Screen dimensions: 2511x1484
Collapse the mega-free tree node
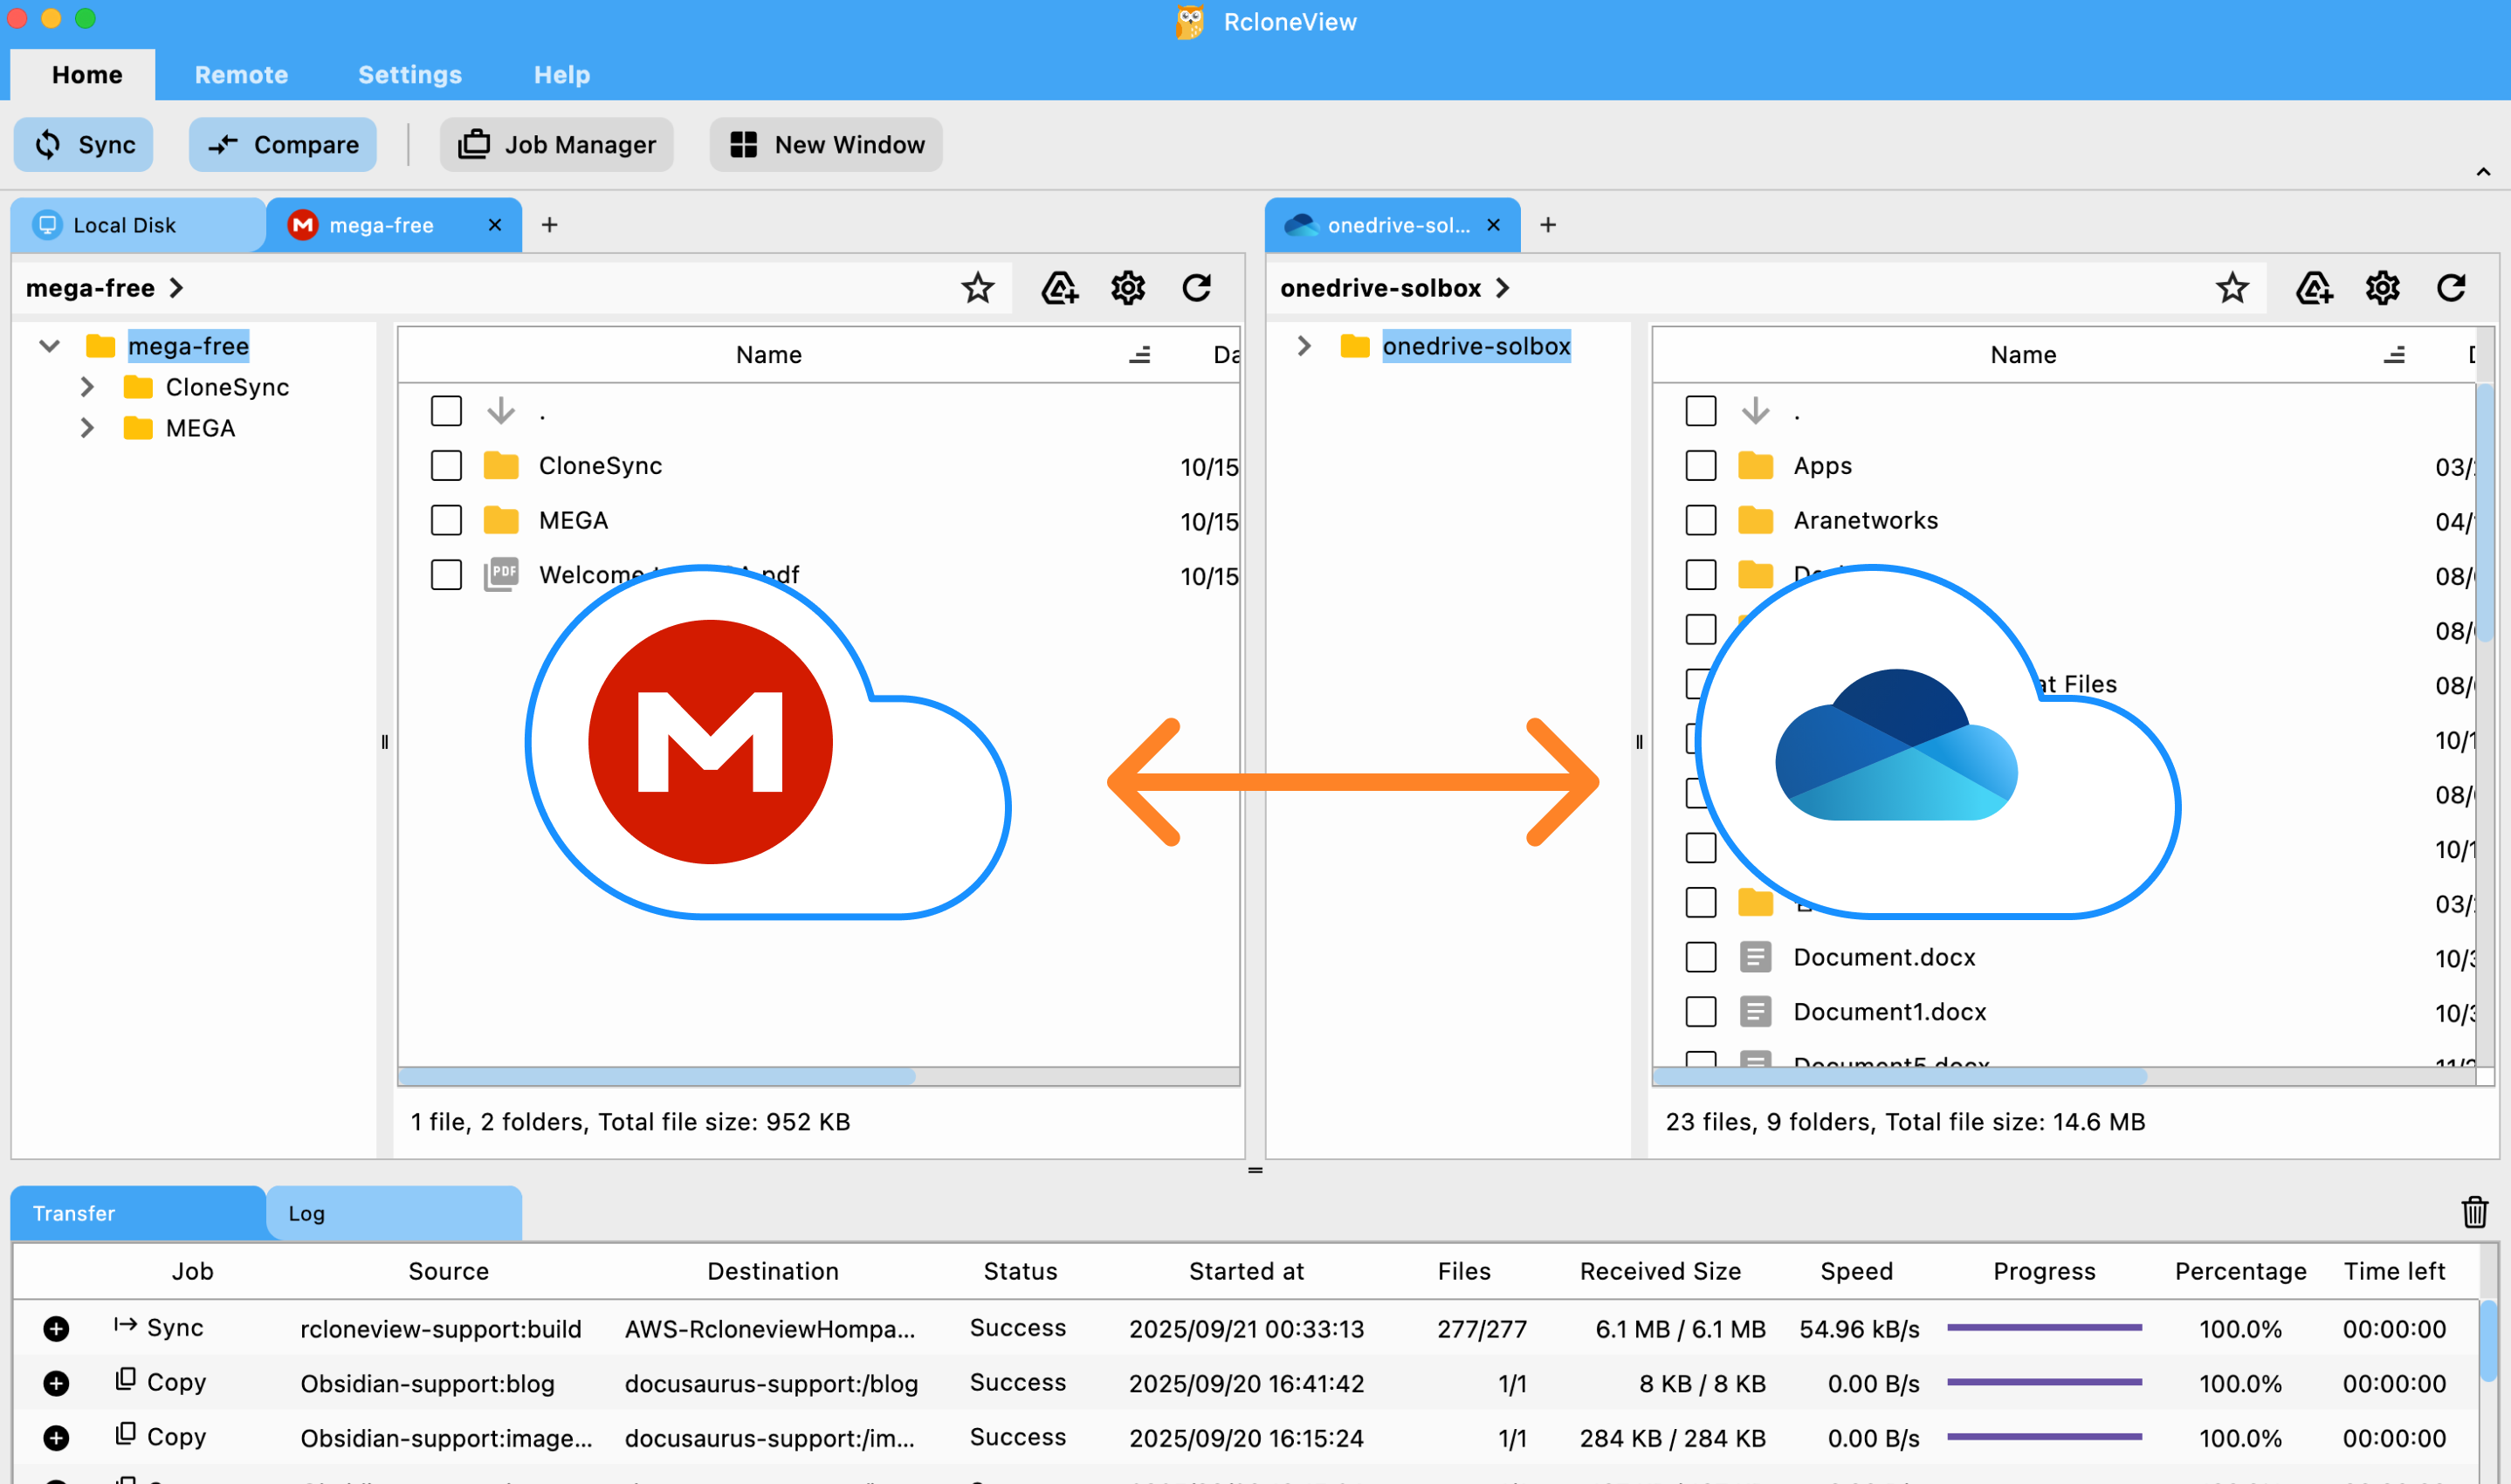click(48, 346)
